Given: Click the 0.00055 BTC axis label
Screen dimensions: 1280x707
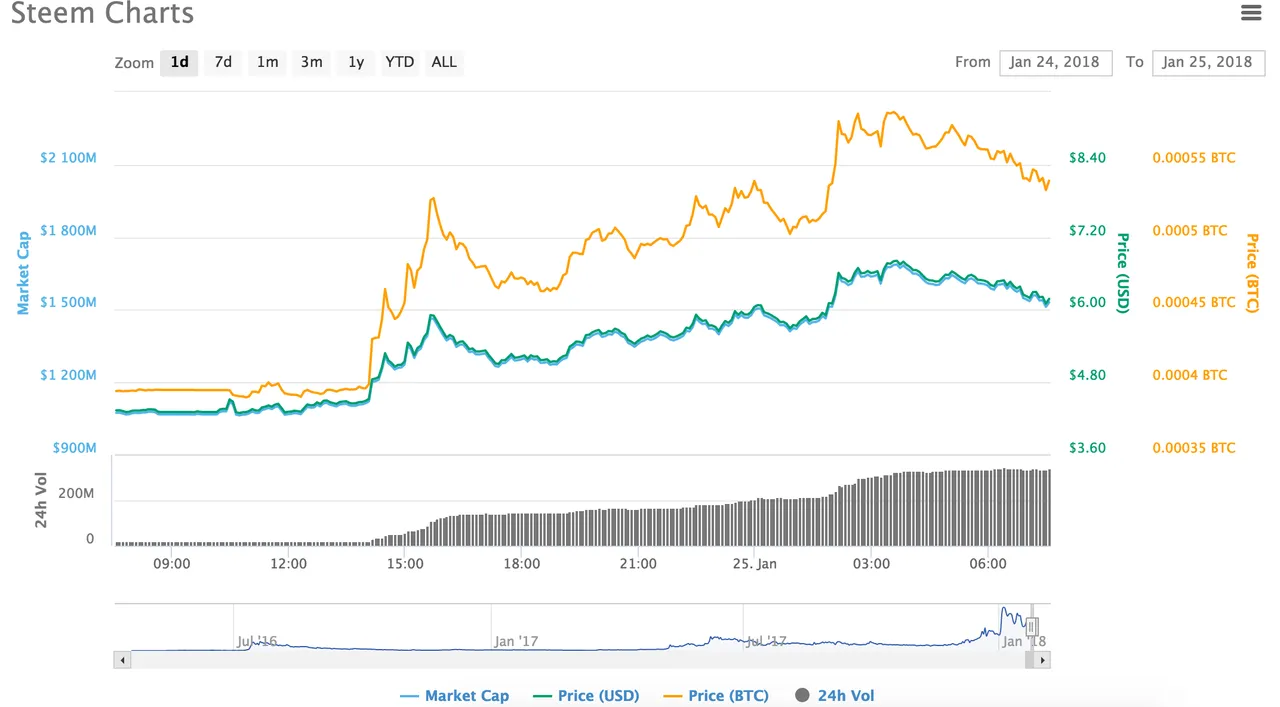Looking at the screenshot, I should click(x=1194, y=158).
